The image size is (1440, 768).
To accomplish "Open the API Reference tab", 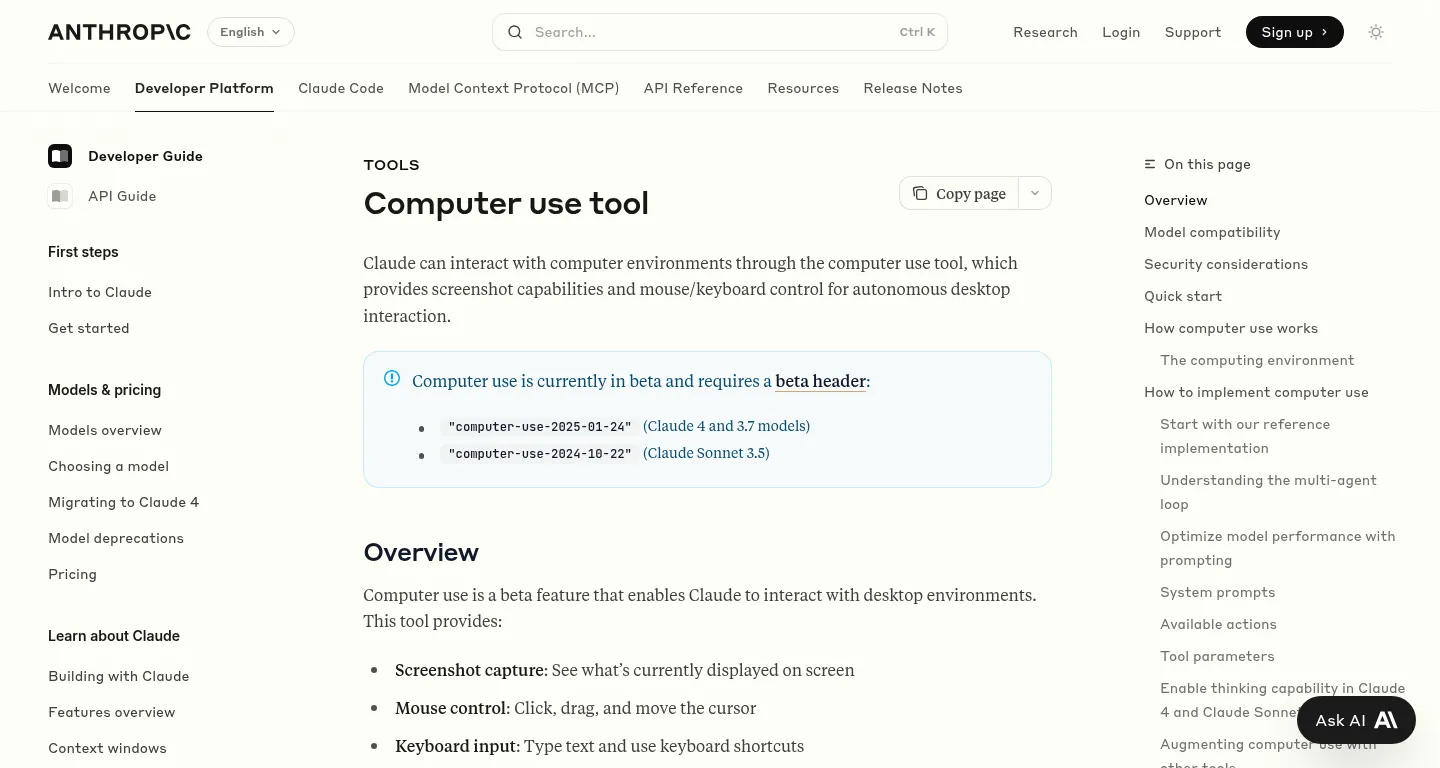I will tap(693, 88).
